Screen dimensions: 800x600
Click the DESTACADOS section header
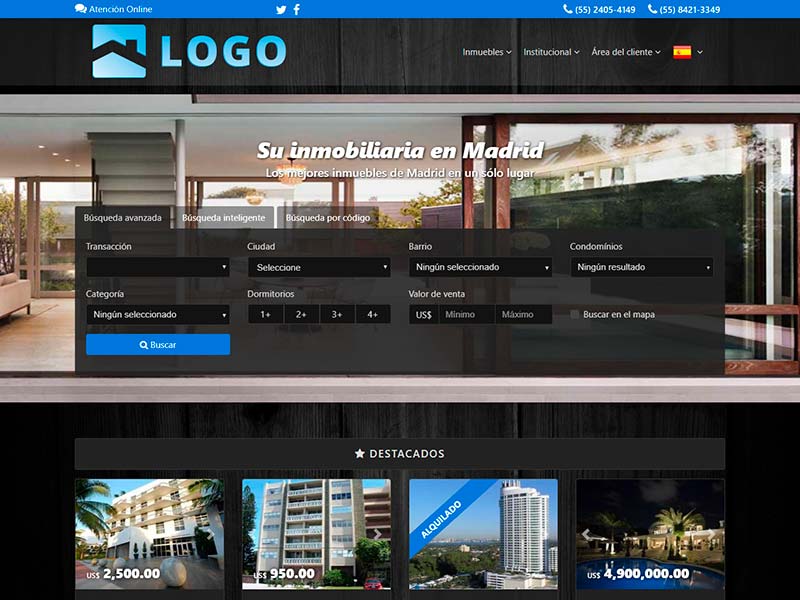pos(400,454)
